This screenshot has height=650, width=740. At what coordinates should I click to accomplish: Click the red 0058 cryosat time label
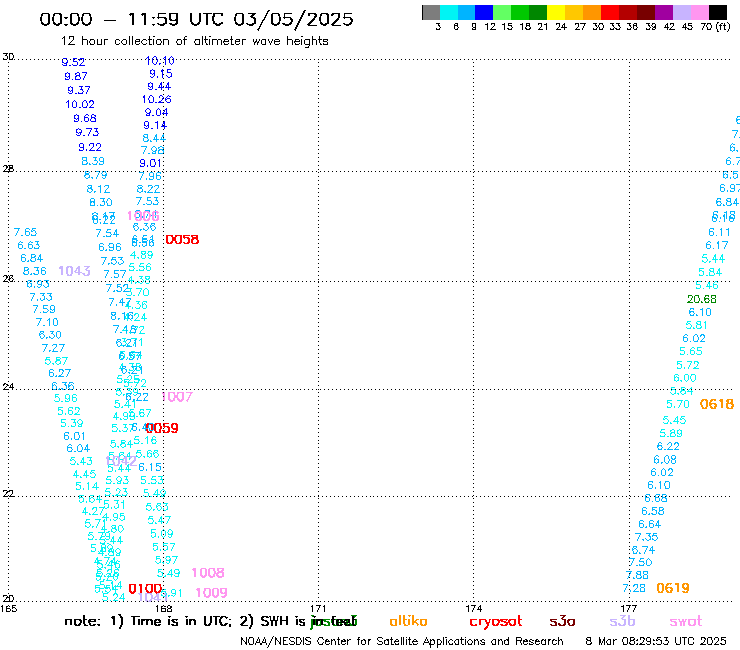[182, 240]
